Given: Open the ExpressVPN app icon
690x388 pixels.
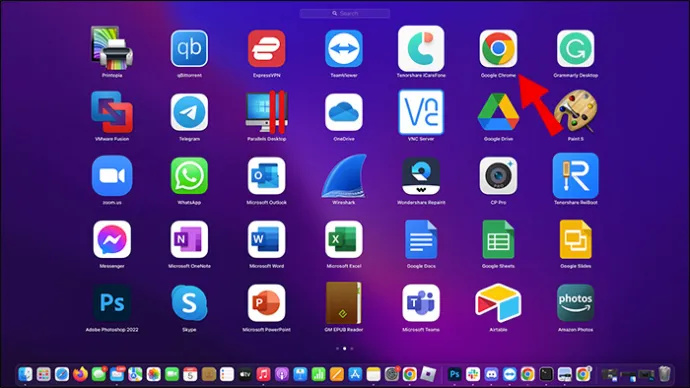Looking at the screenshot, I should coord(266,48).
